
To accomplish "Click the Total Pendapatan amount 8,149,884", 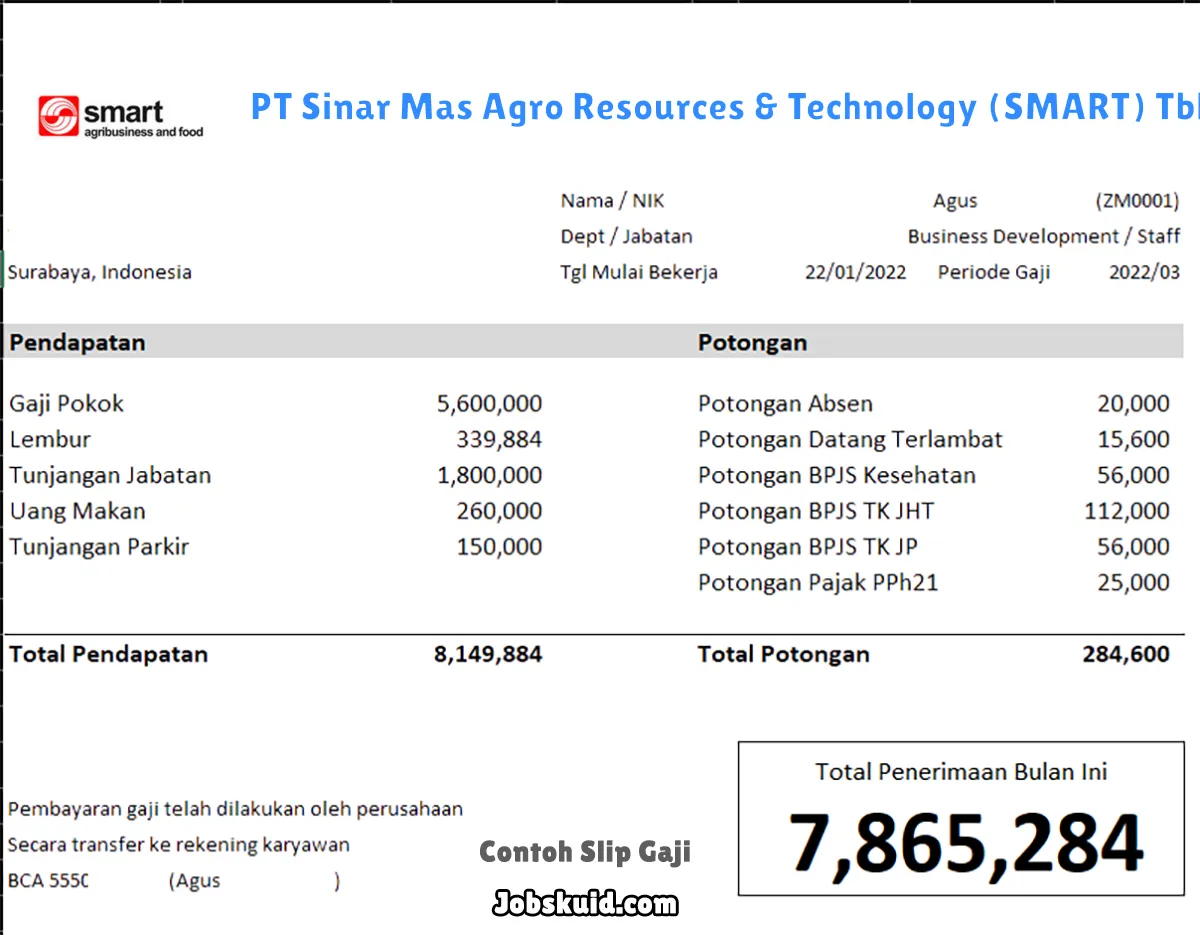I will (488, 654).
